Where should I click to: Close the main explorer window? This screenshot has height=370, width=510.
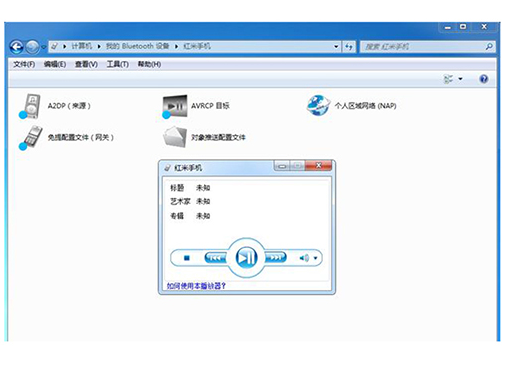(x=484, y=27)
